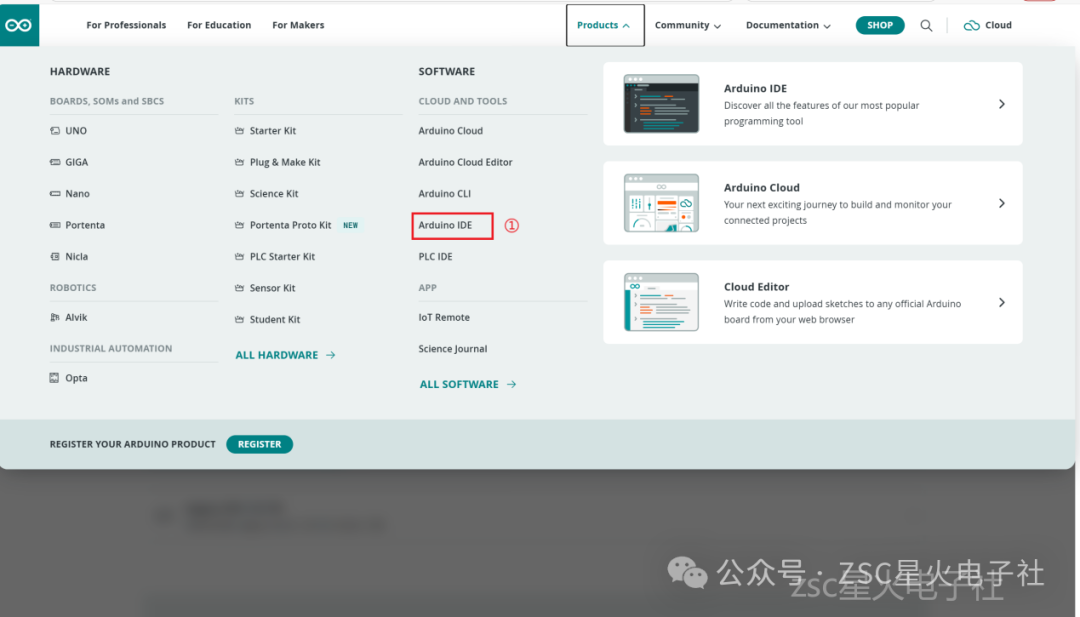This screenshot has height=617, width=1080.
Task: Collapse the Products dropdown menu
Action: coord(605,25)
